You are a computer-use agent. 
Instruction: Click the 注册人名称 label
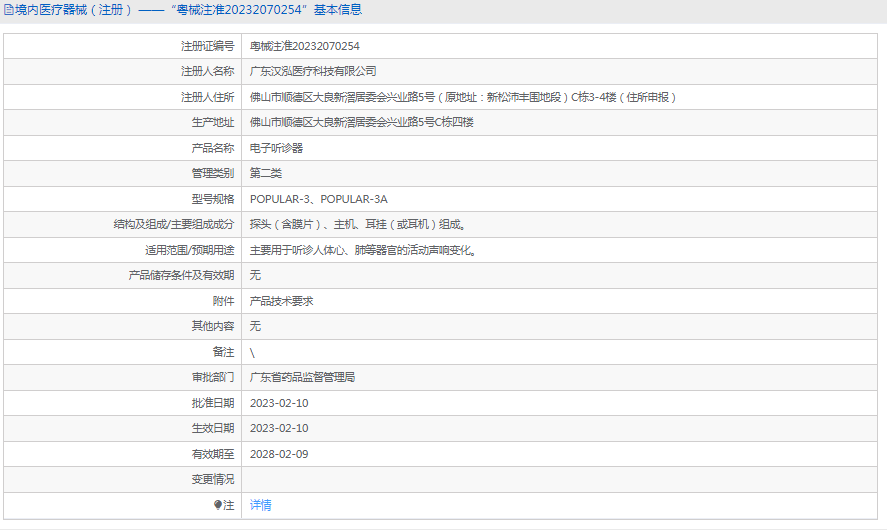coord(207,71)
